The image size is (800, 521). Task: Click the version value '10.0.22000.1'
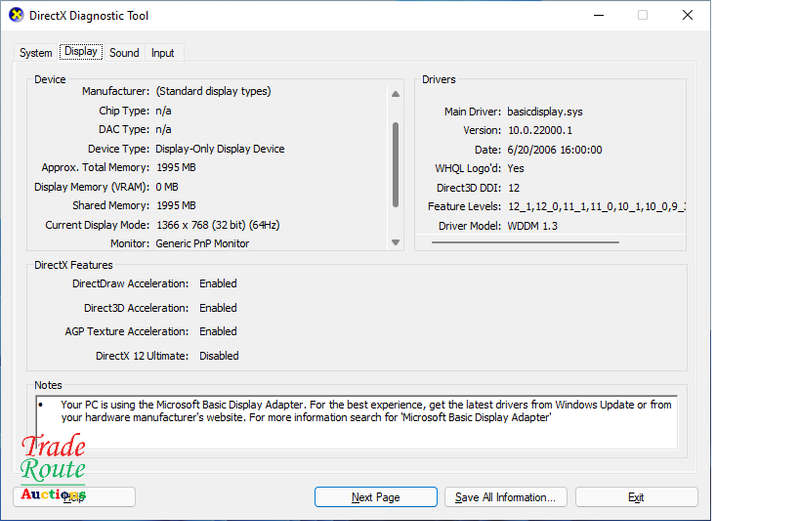pos(540,131)
